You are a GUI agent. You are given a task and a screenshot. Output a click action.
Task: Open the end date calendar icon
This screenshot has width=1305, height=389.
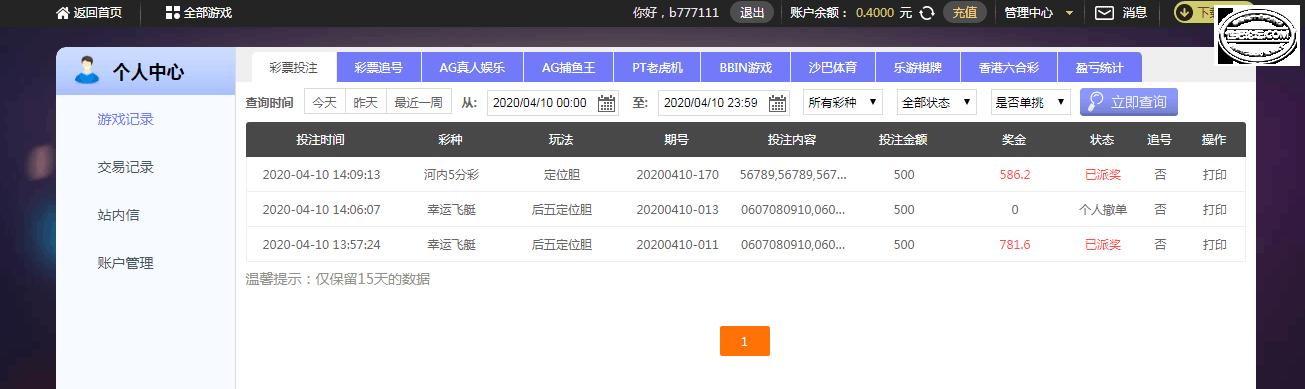pos(778,102)
